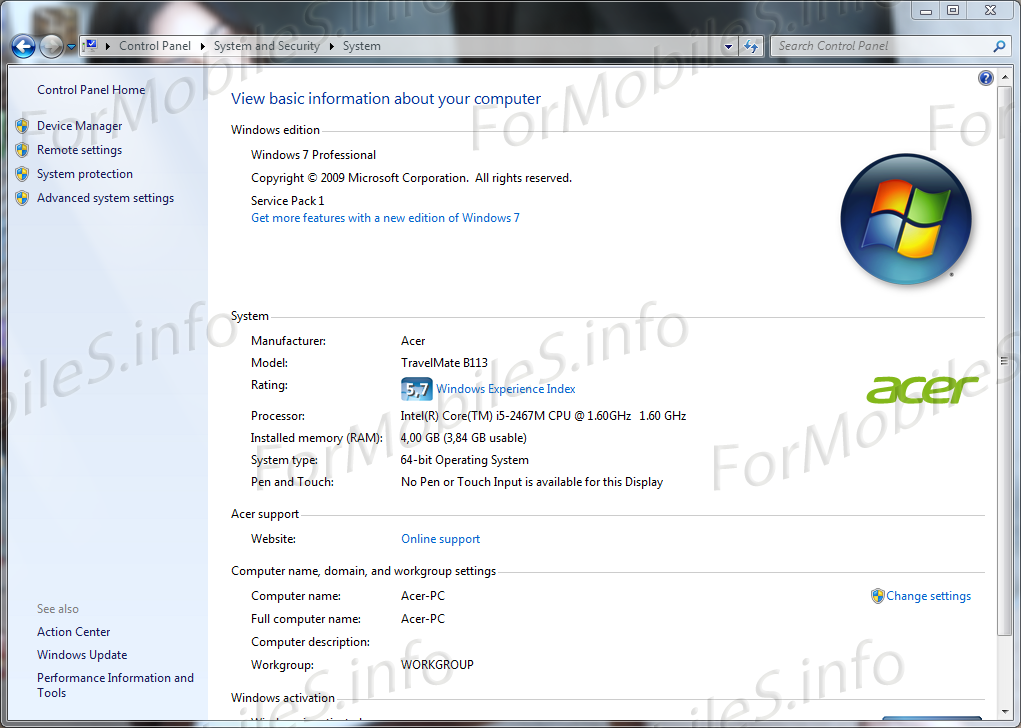
Task: Click the scroll down arrow on the scrollbar
Action: [x=1005, y=709]
